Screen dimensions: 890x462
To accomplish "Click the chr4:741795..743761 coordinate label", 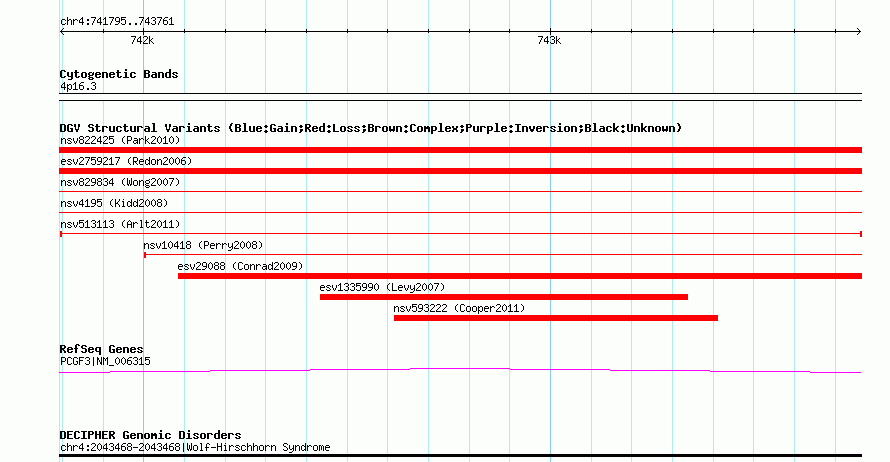I will coord(117,22).
